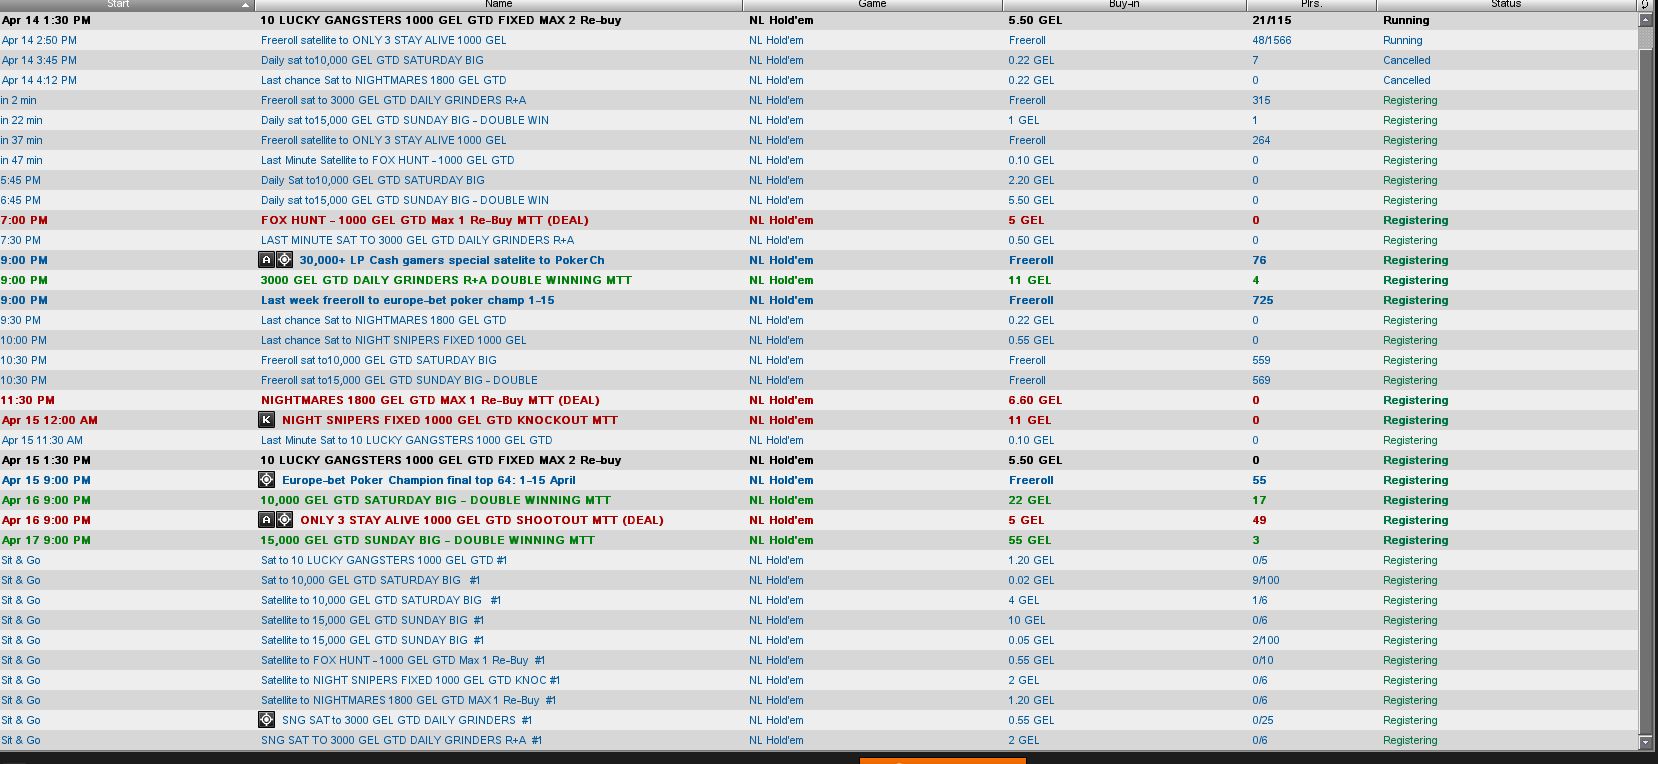The image size is (1658, 764).
Task: Click the 55 GEL buy-in cell
Action: click(1030, 540)
